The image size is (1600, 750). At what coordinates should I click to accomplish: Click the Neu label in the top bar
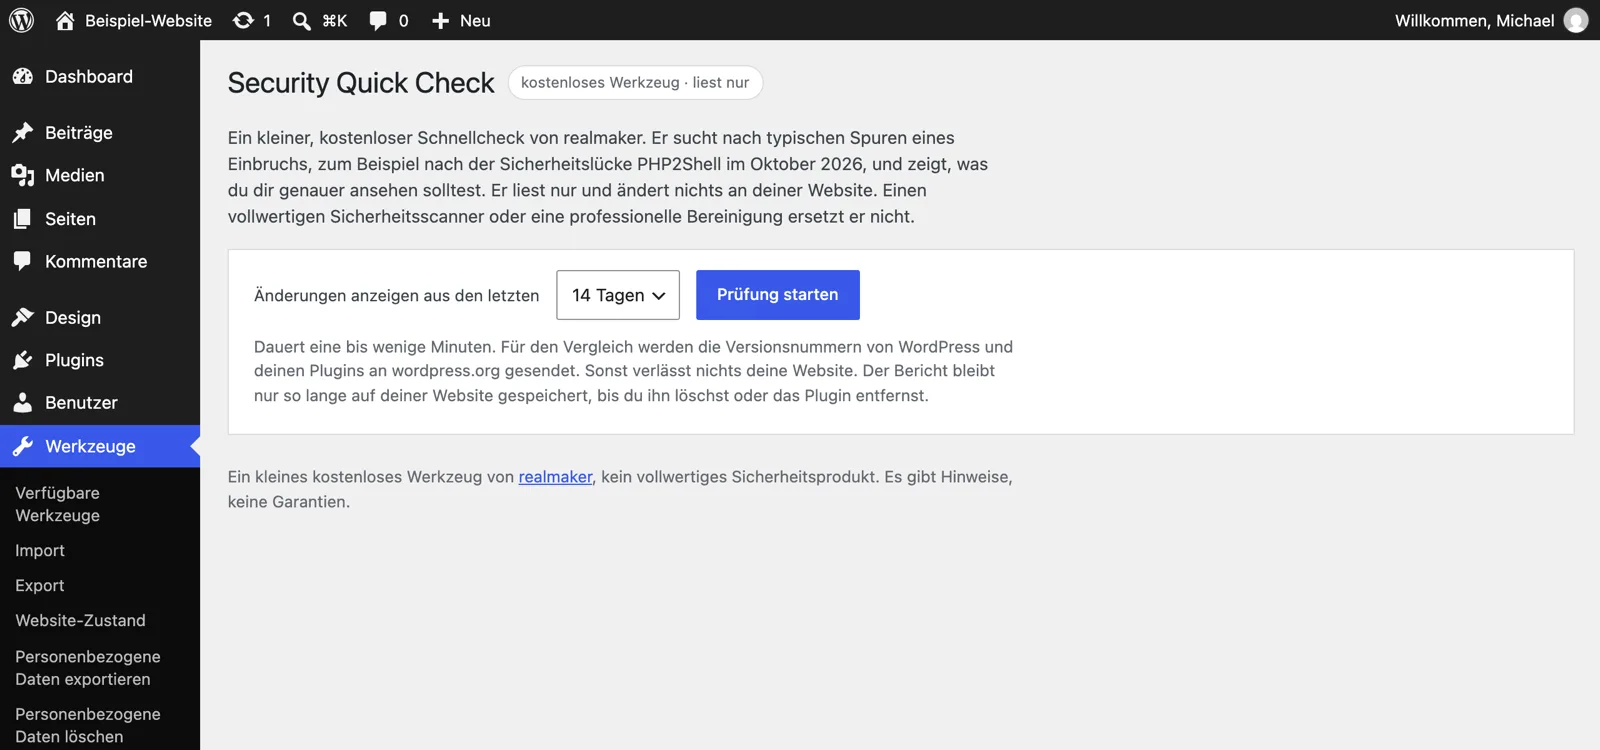pos(476,21)
